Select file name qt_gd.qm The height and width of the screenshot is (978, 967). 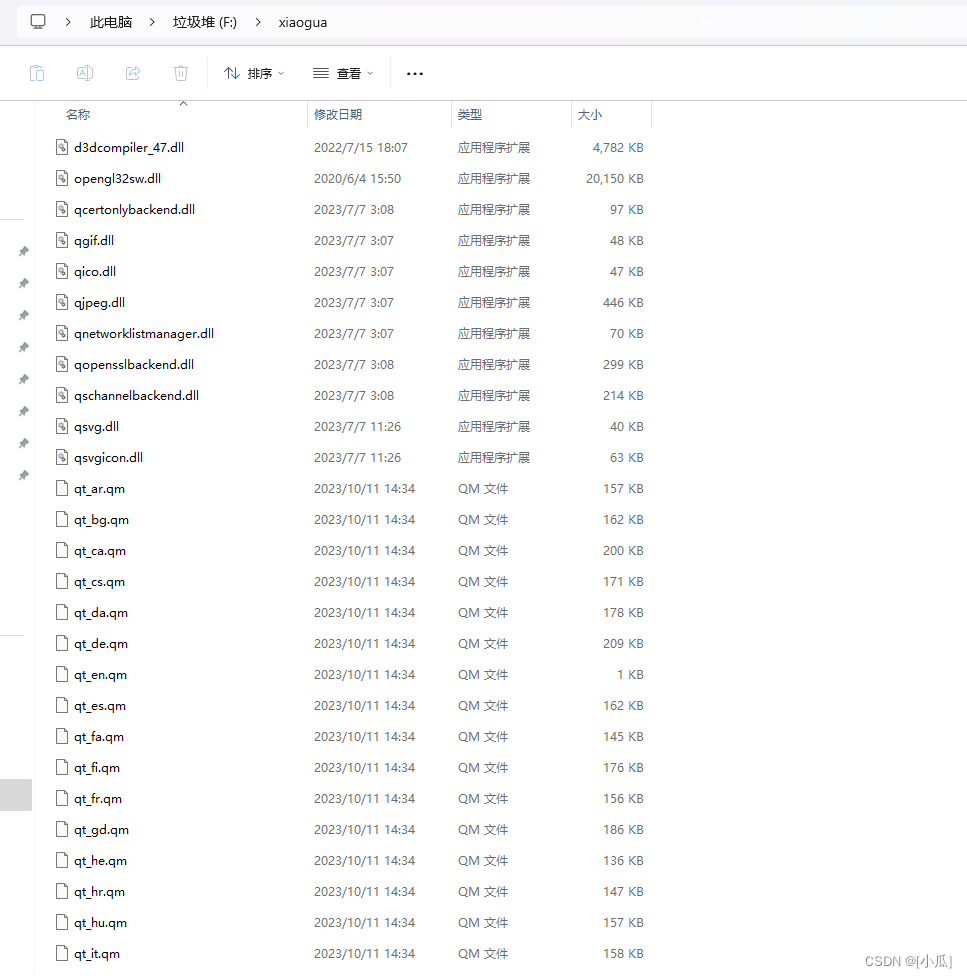(x=101, y=830)
